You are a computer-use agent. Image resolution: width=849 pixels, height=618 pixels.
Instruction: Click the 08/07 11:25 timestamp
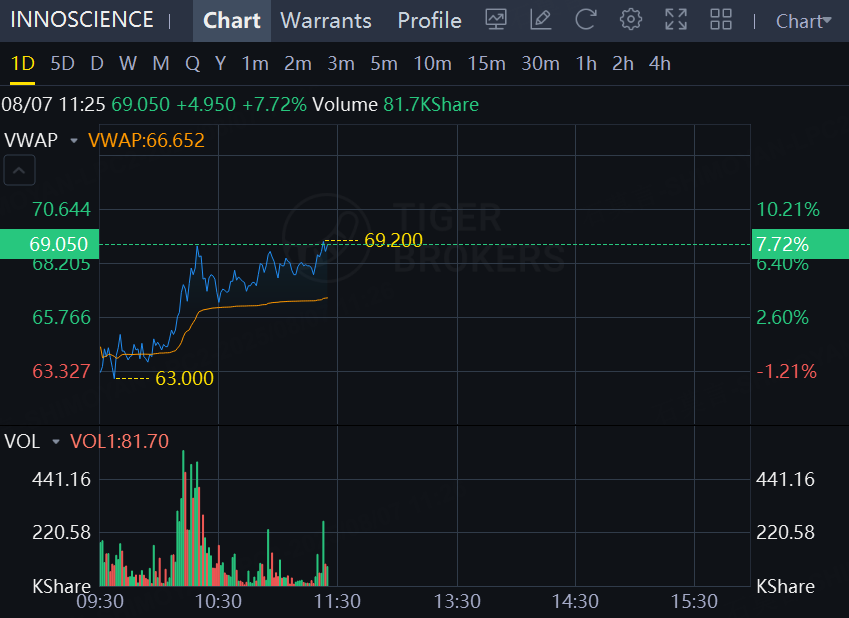(x=53, y=105)
